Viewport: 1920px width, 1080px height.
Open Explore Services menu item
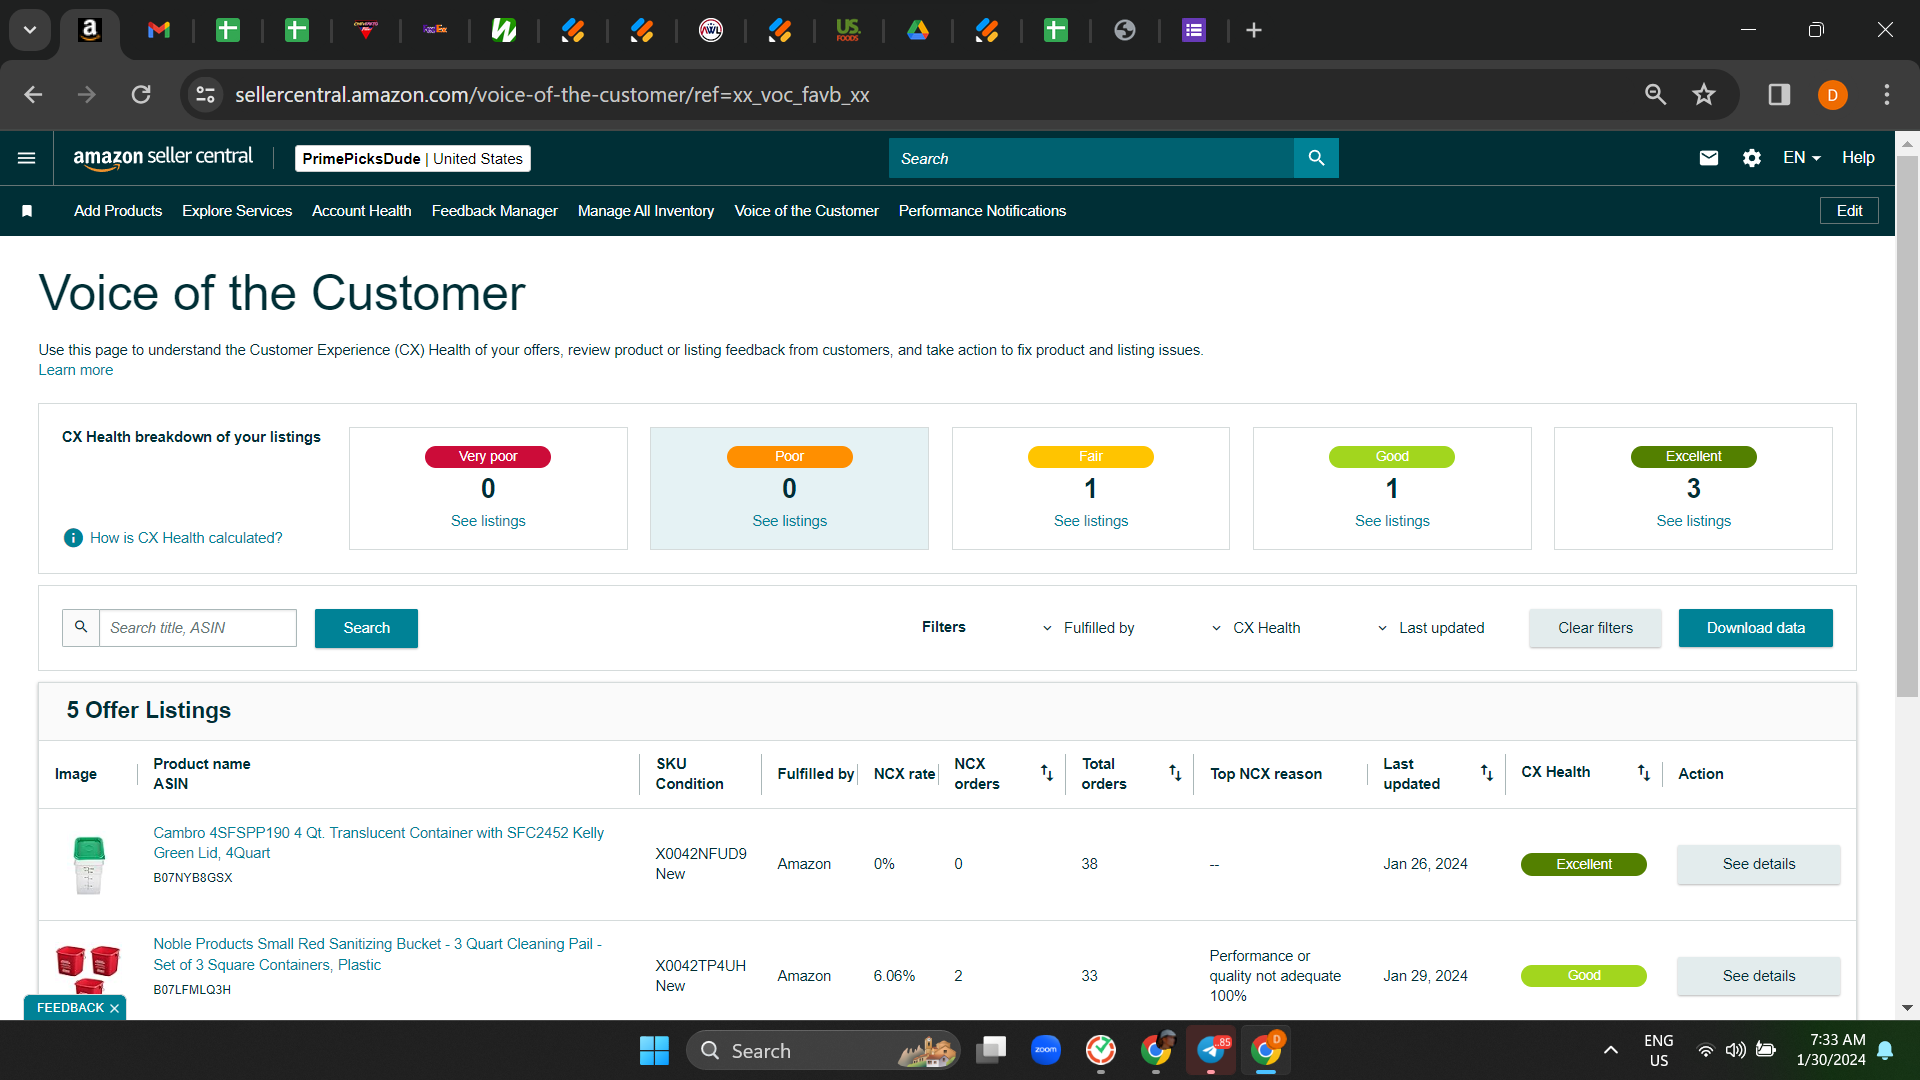click(x=237, y=211)
